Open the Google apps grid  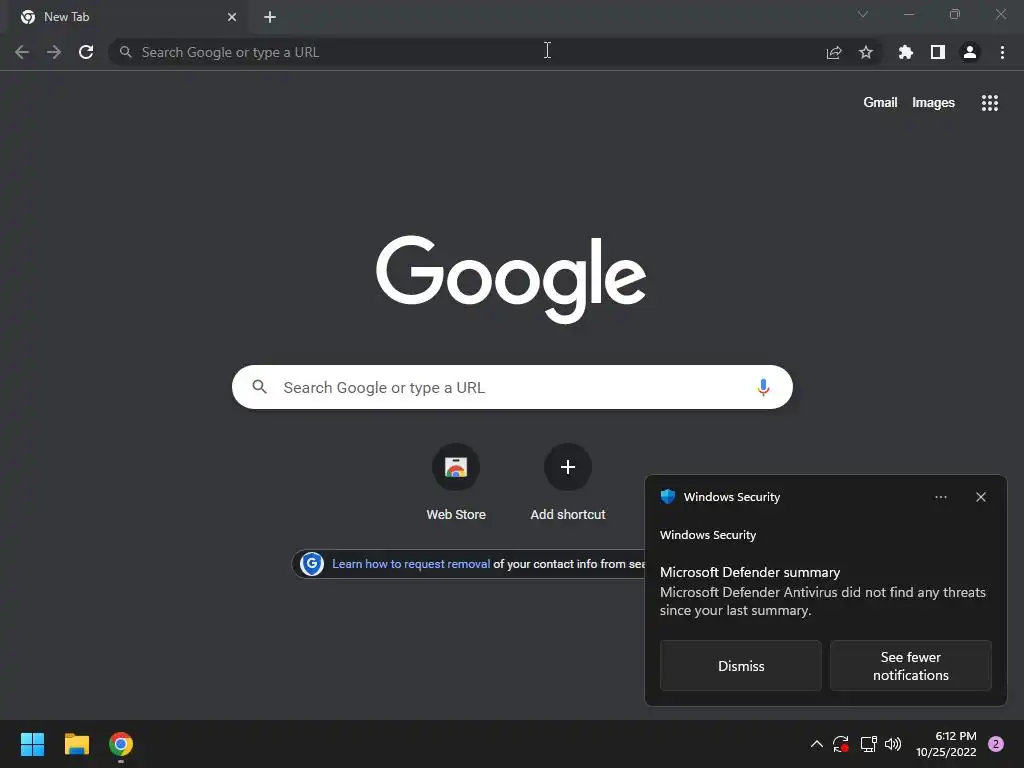tap(990, 103)
